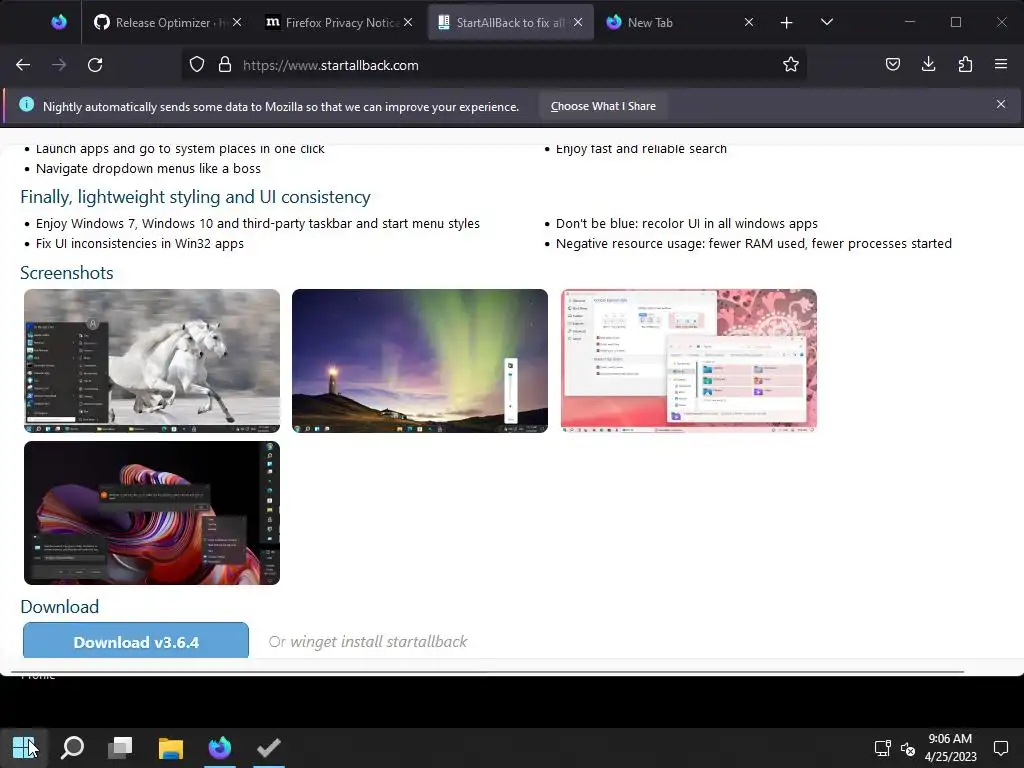Close the StartAllBack tab
The height and width of the screenshot is (768, 1024).
point(578,22)
